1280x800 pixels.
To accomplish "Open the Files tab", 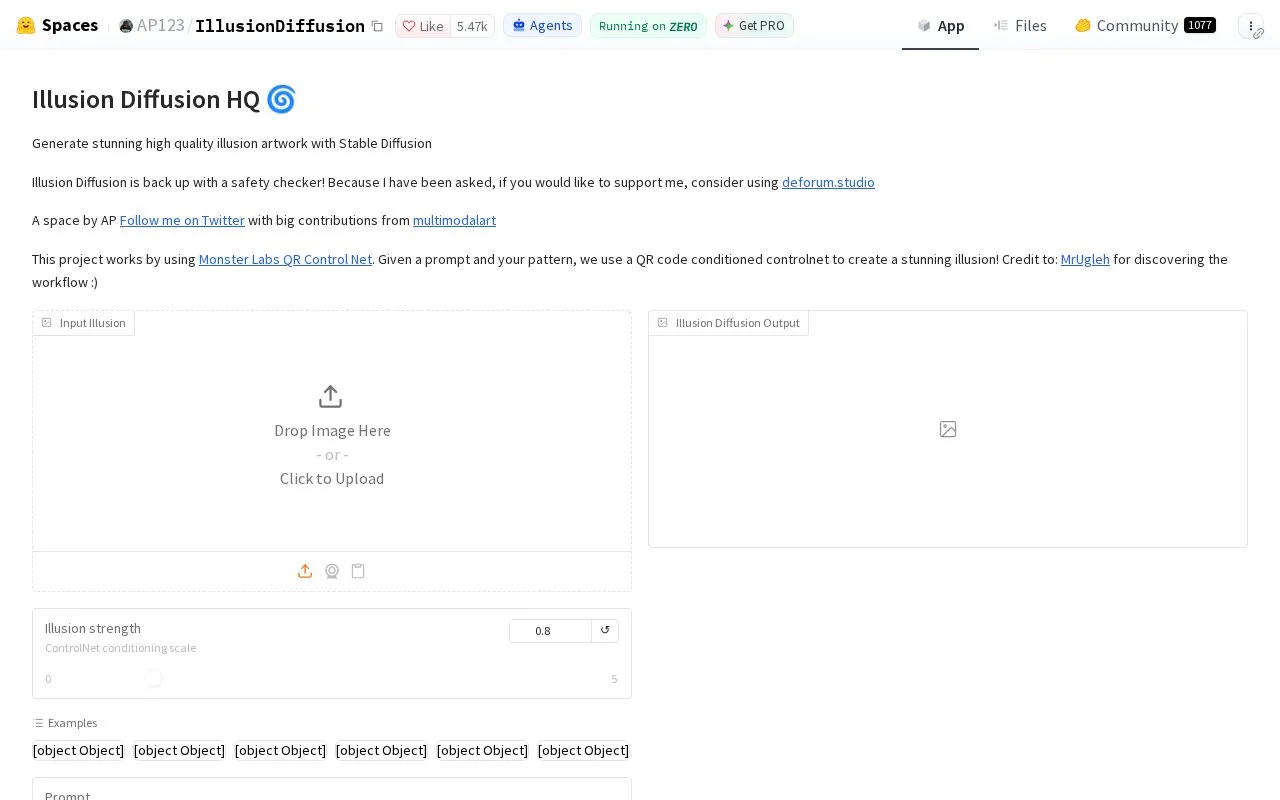I will [1020, 25].
